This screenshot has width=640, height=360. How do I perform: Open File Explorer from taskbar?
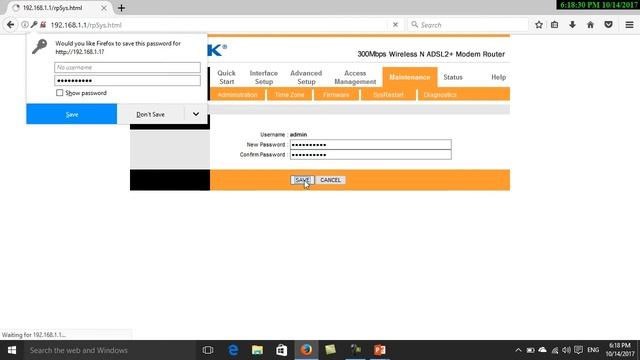[257, 350]
